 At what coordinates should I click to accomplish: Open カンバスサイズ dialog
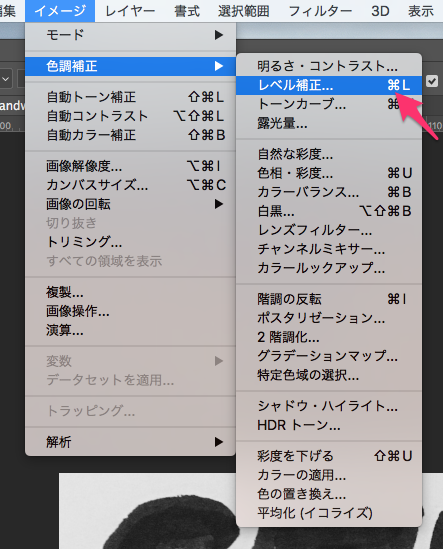[130, 185]
